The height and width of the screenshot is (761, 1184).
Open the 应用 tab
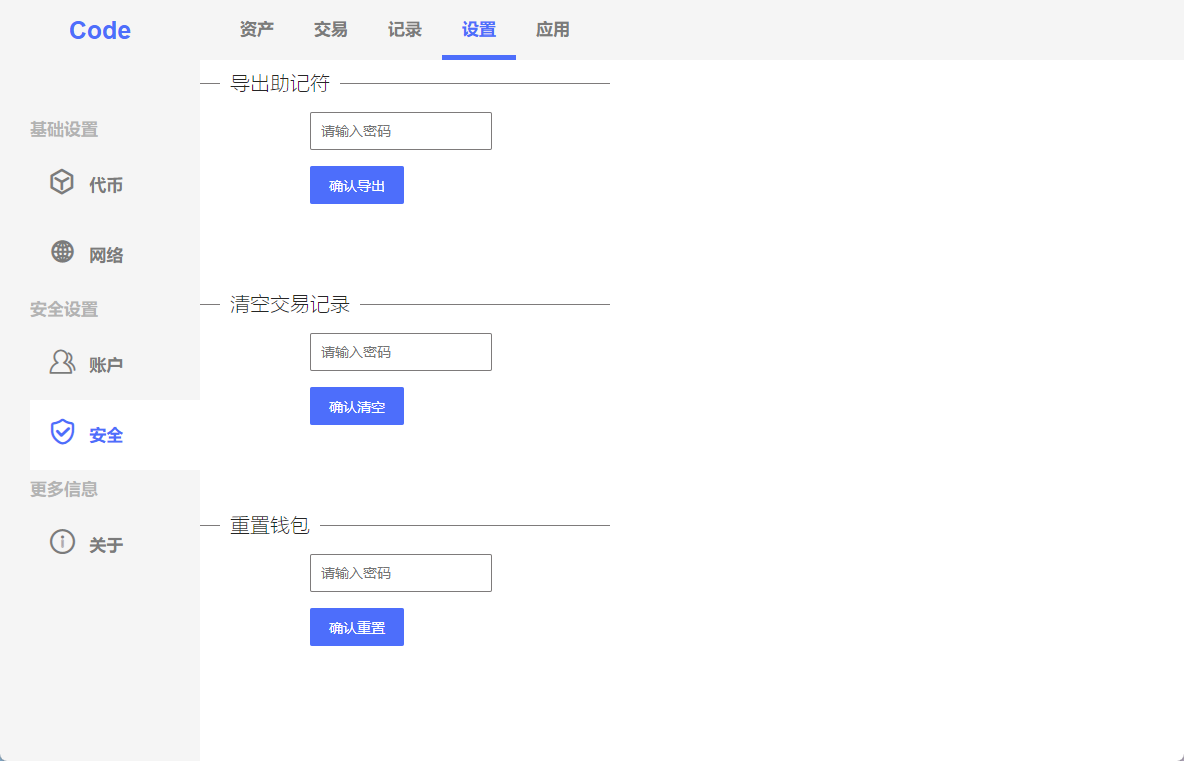(x=553, y=29)
